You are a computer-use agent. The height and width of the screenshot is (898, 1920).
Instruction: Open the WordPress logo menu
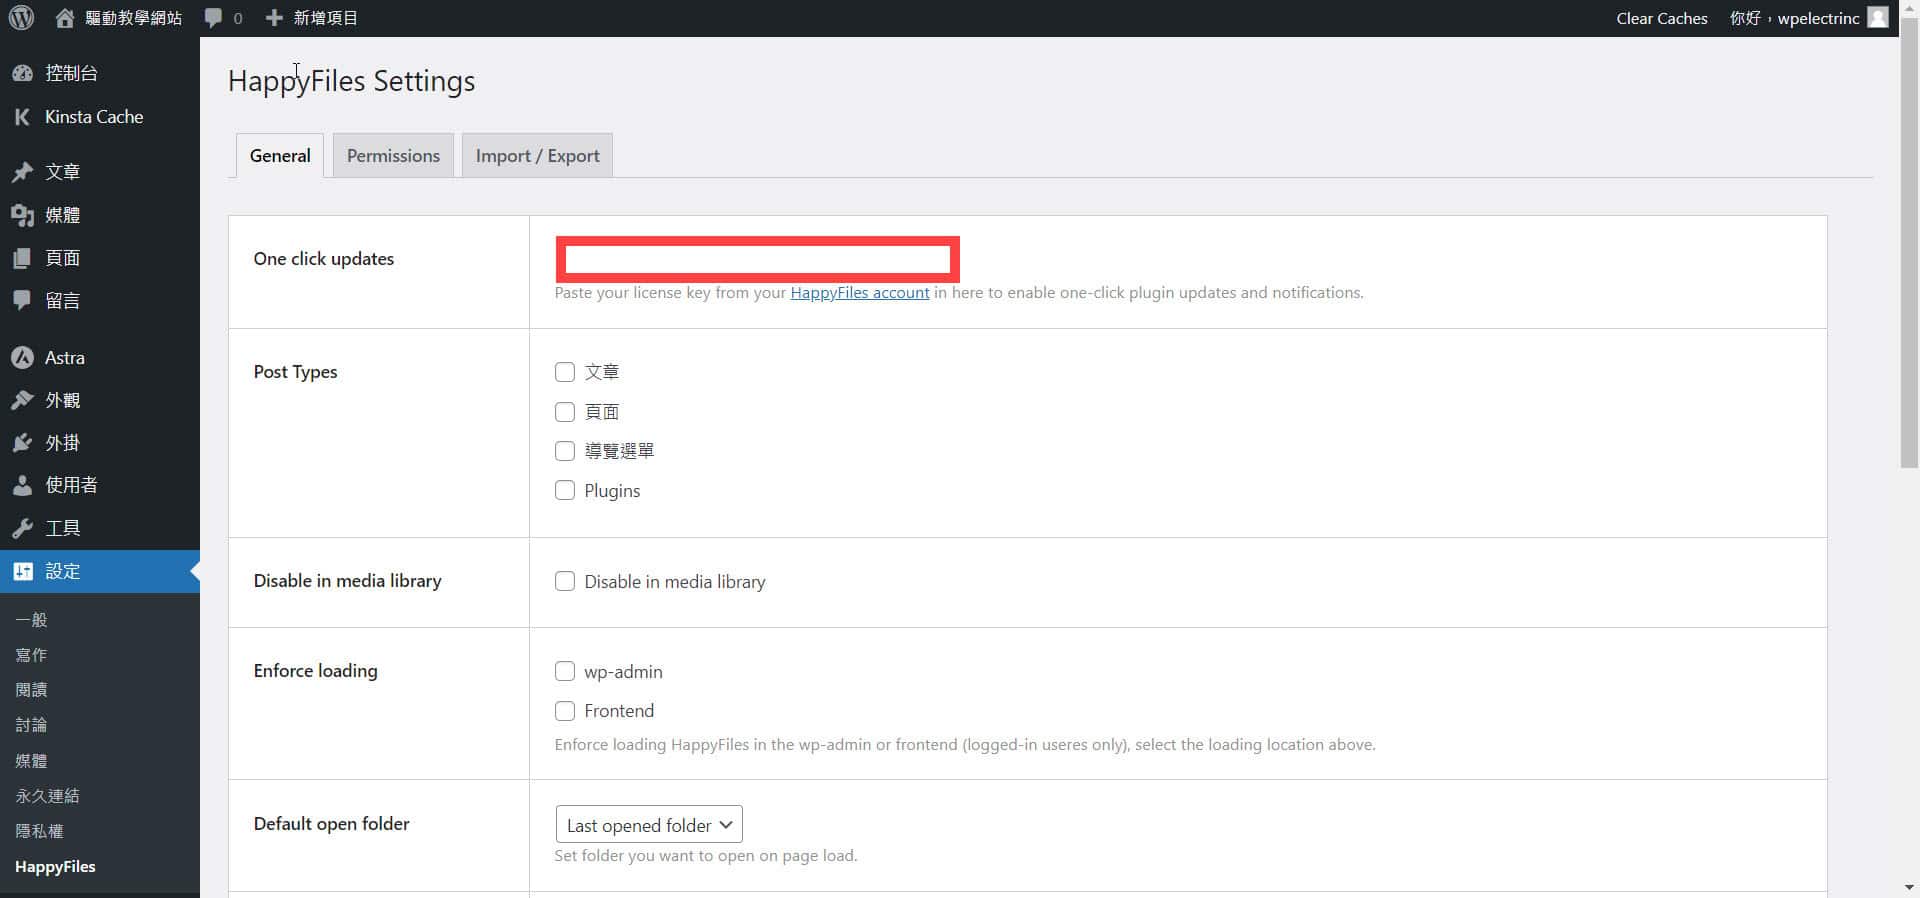click(21, 18)
